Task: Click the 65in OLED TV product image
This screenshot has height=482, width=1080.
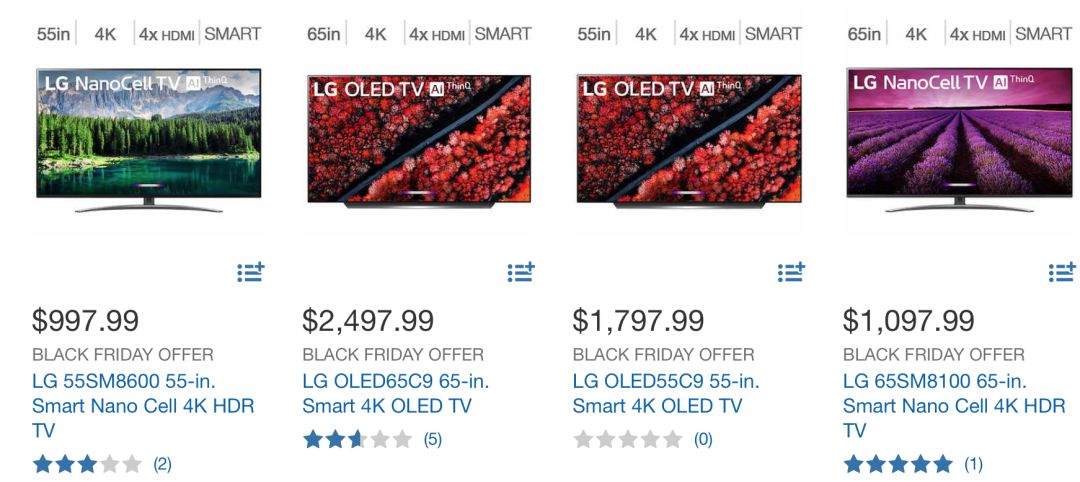Action: point(419,141)
